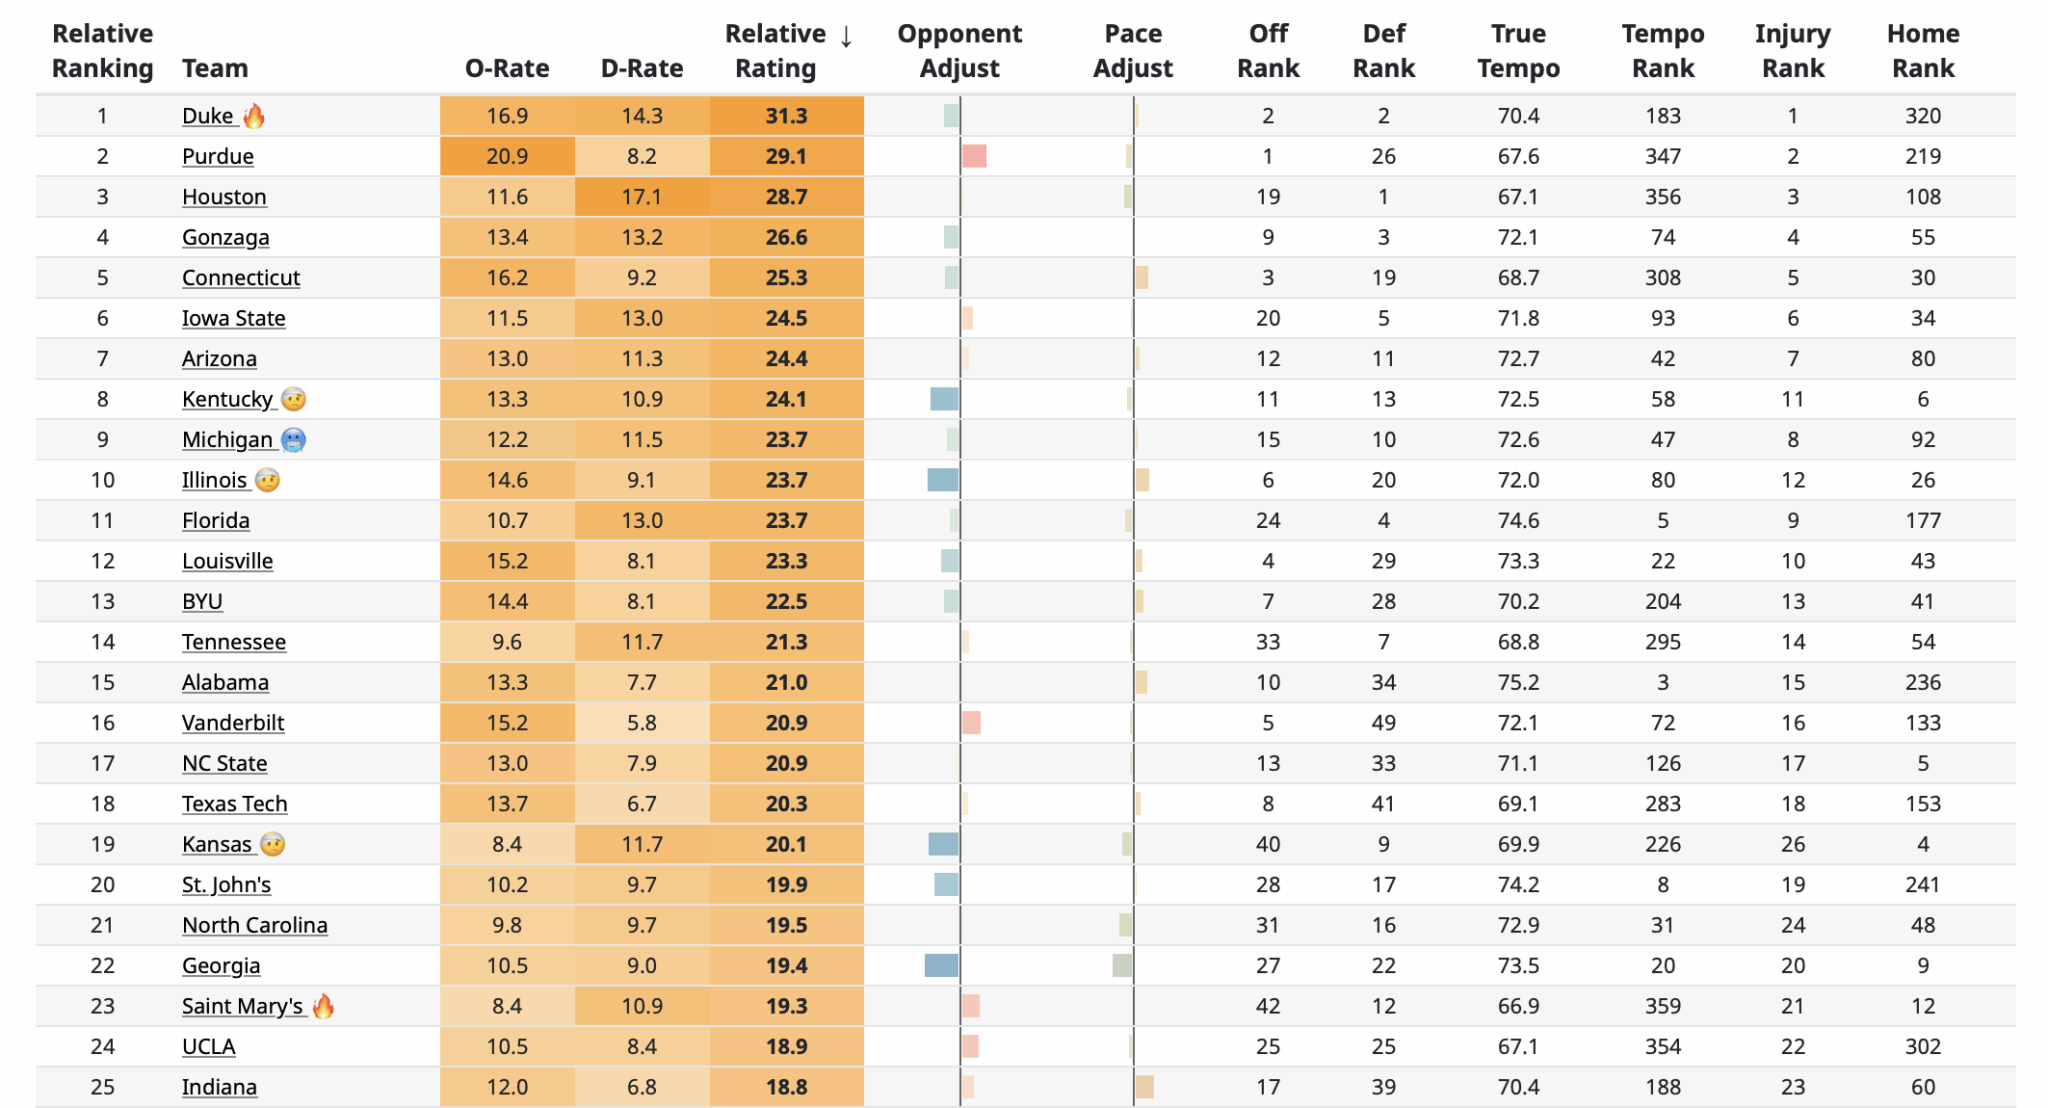Click the Tempo Rank column header
The height and width of the screenshot is (1108, 2048).
[1662, 51]
